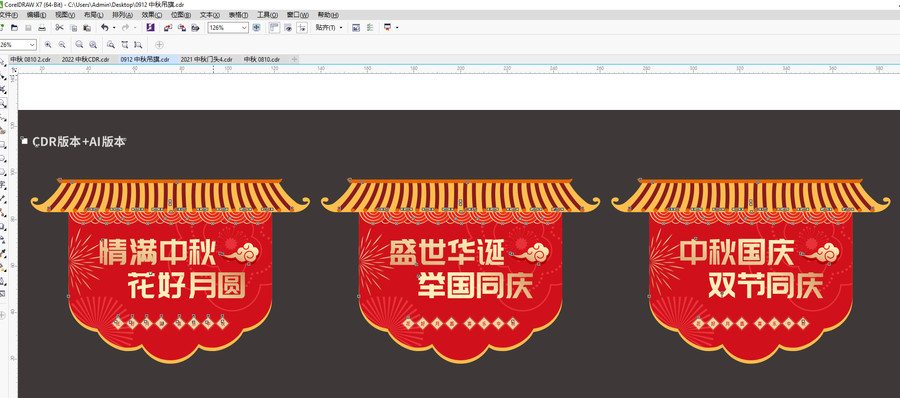This screenshot has width=900, height=398.
Task: Open the 布局(L) menu
Action: point(94,15)
